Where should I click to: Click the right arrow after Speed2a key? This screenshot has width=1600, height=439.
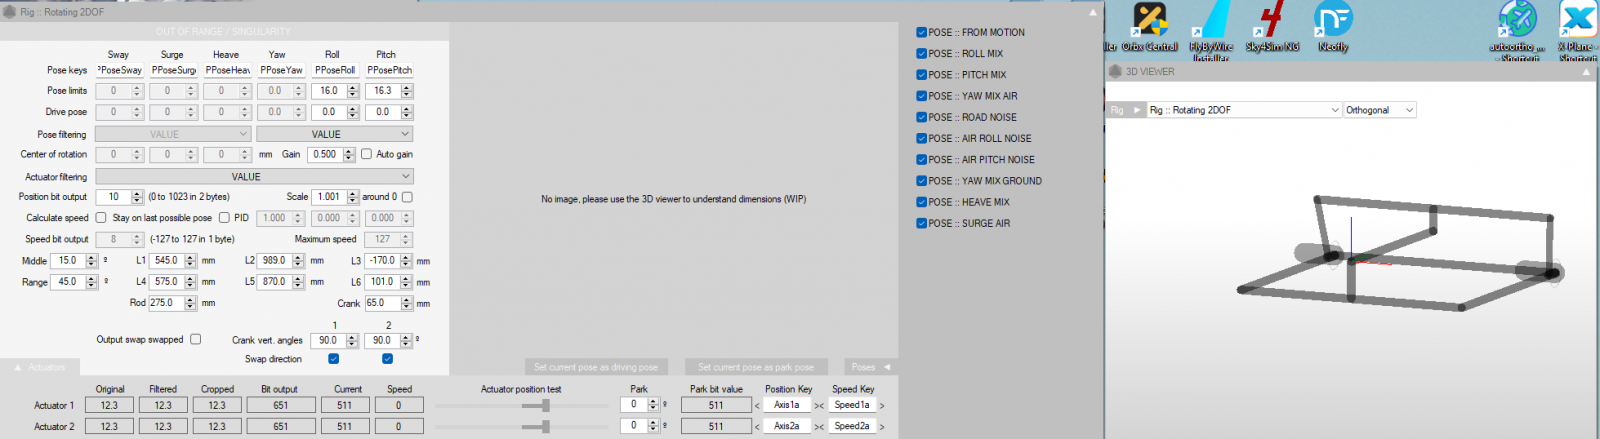(882, 426)
